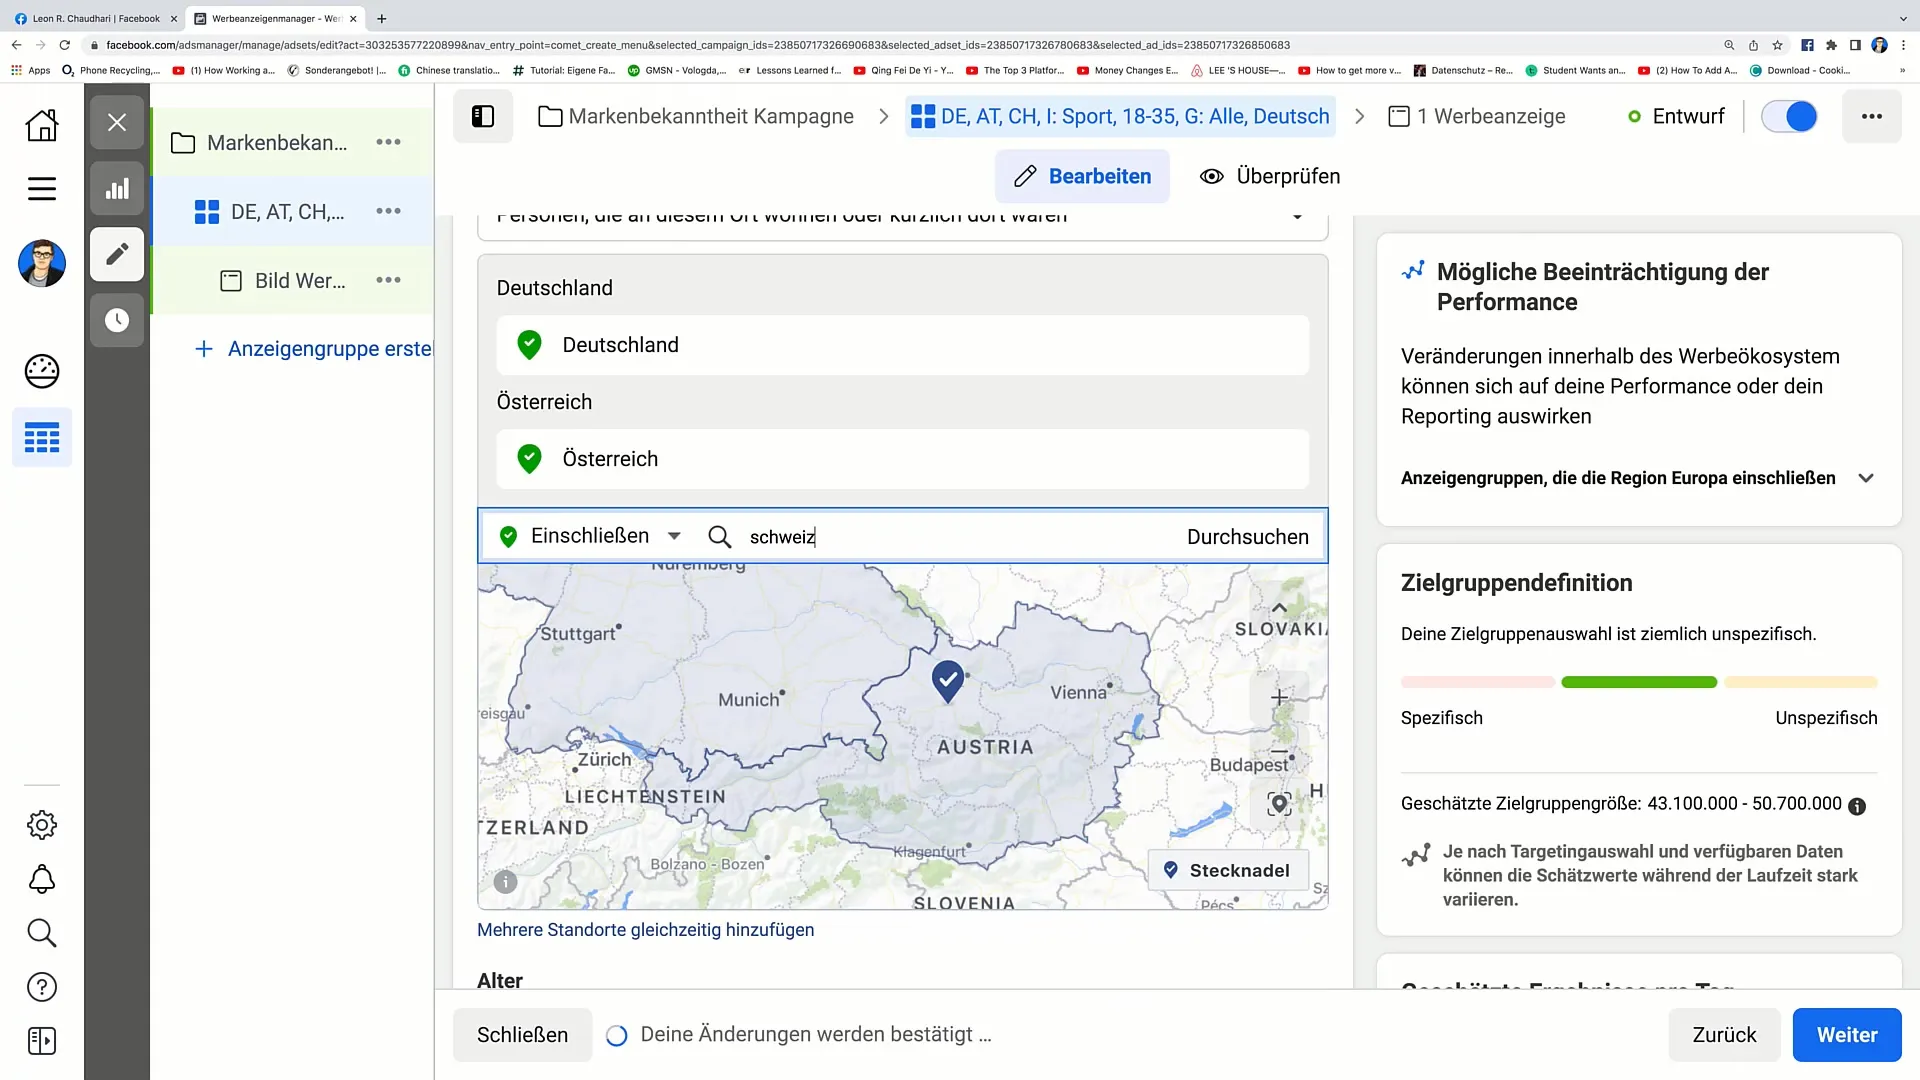This screenshot has height=1080, width=1920.
Task: Click the Deutschland location row
Action: (902, 345)
